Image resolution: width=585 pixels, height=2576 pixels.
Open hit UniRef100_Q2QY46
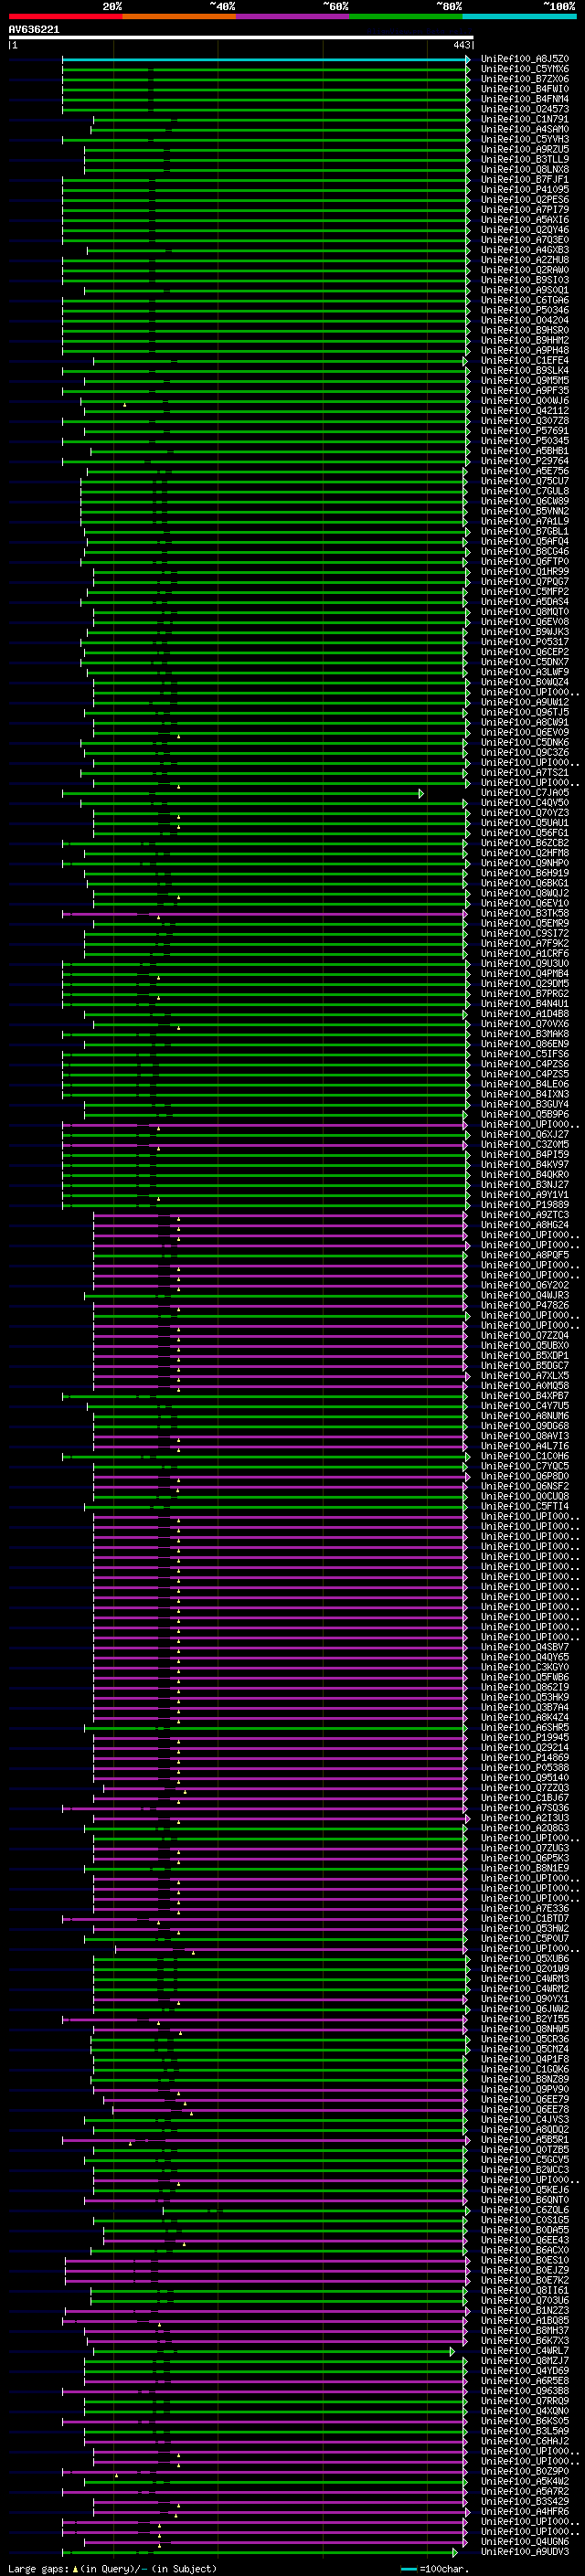(525, 230)
